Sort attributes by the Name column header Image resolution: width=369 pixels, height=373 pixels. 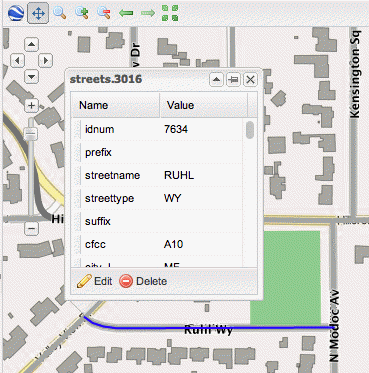click(x=115, y=105)
